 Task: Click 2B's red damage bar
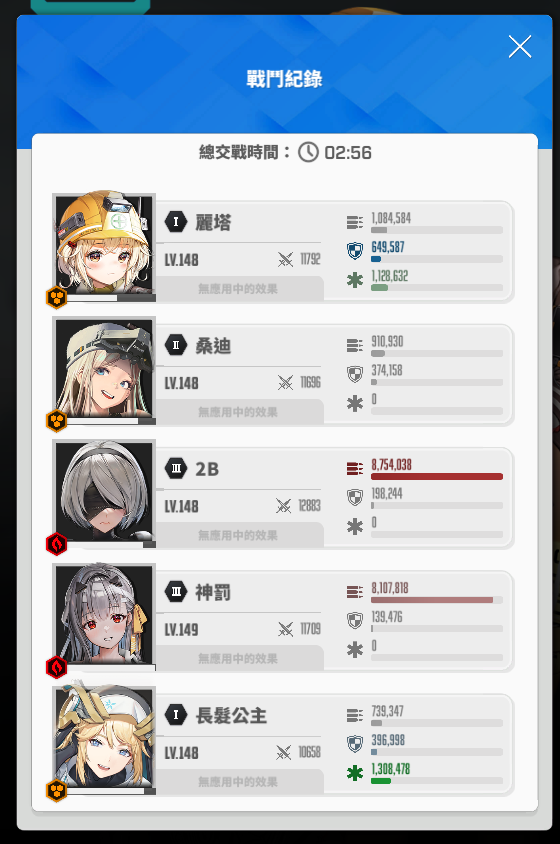(437, 476)
